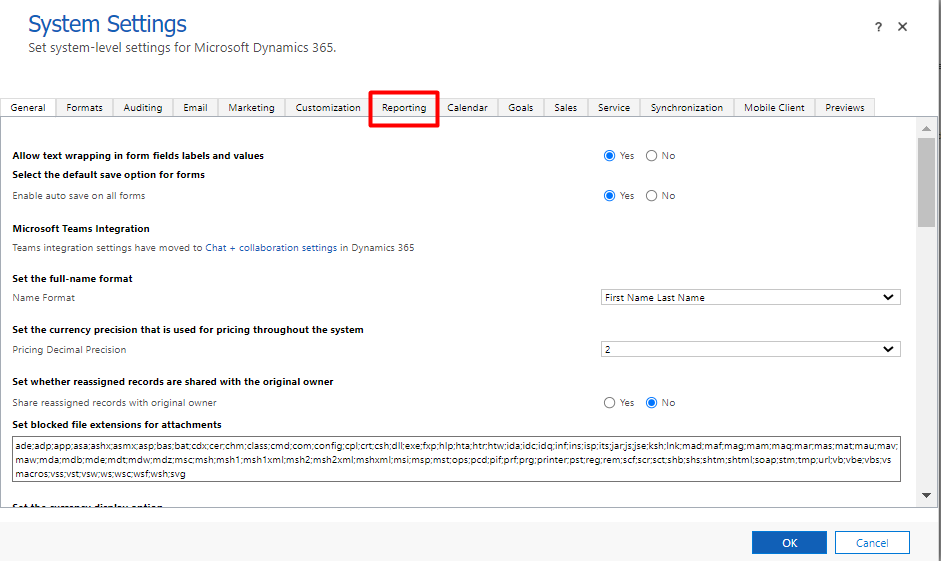Screen dimensions: 941x561
Task: Select Yes for auto save on all forms
Action: (x=609, y=196)
